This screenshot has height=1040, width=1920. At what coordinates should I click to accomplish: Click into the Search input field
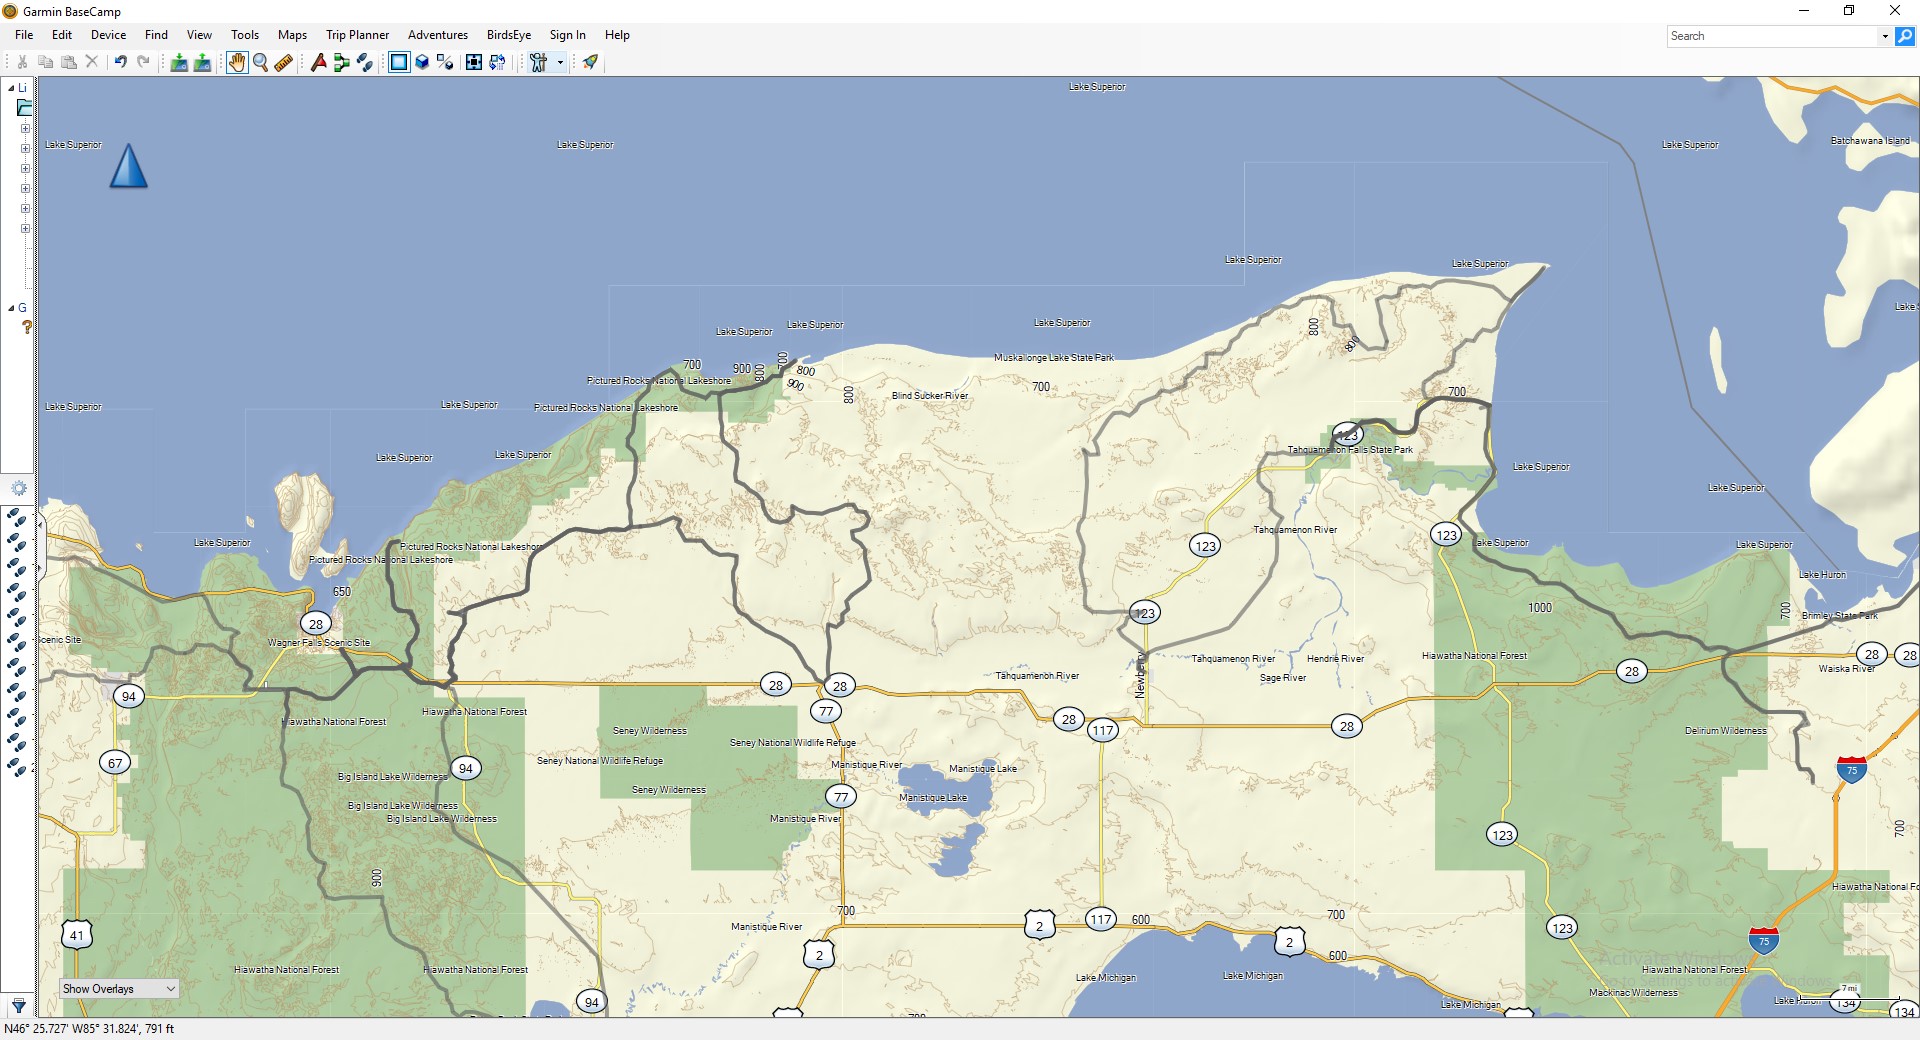click(x=1773, y=36)
